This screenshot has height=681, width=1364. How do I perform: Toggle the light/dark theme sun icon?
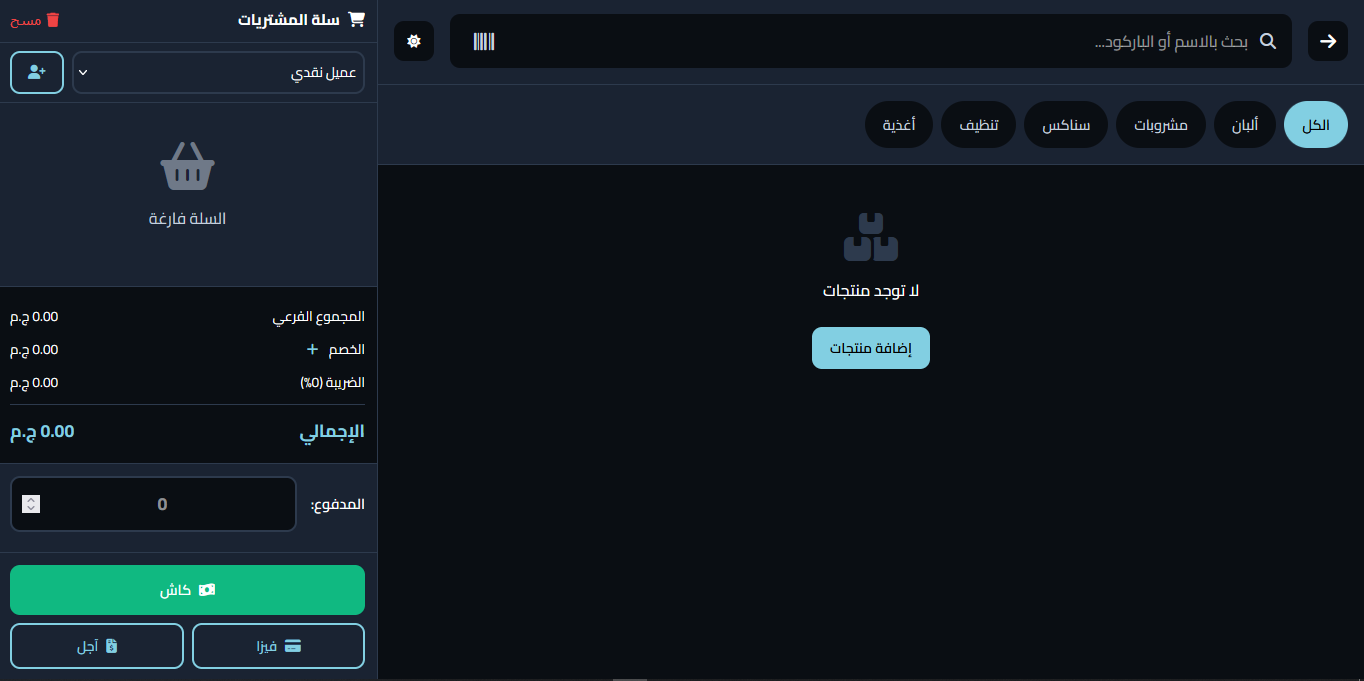pyautogui.click(x=414, y=41)
